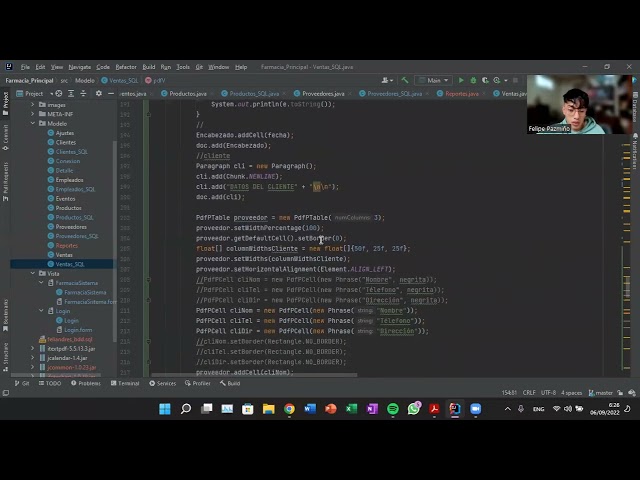Open the Problems tool window
Screen dimensions: 640x480
(x=86, y=383)
